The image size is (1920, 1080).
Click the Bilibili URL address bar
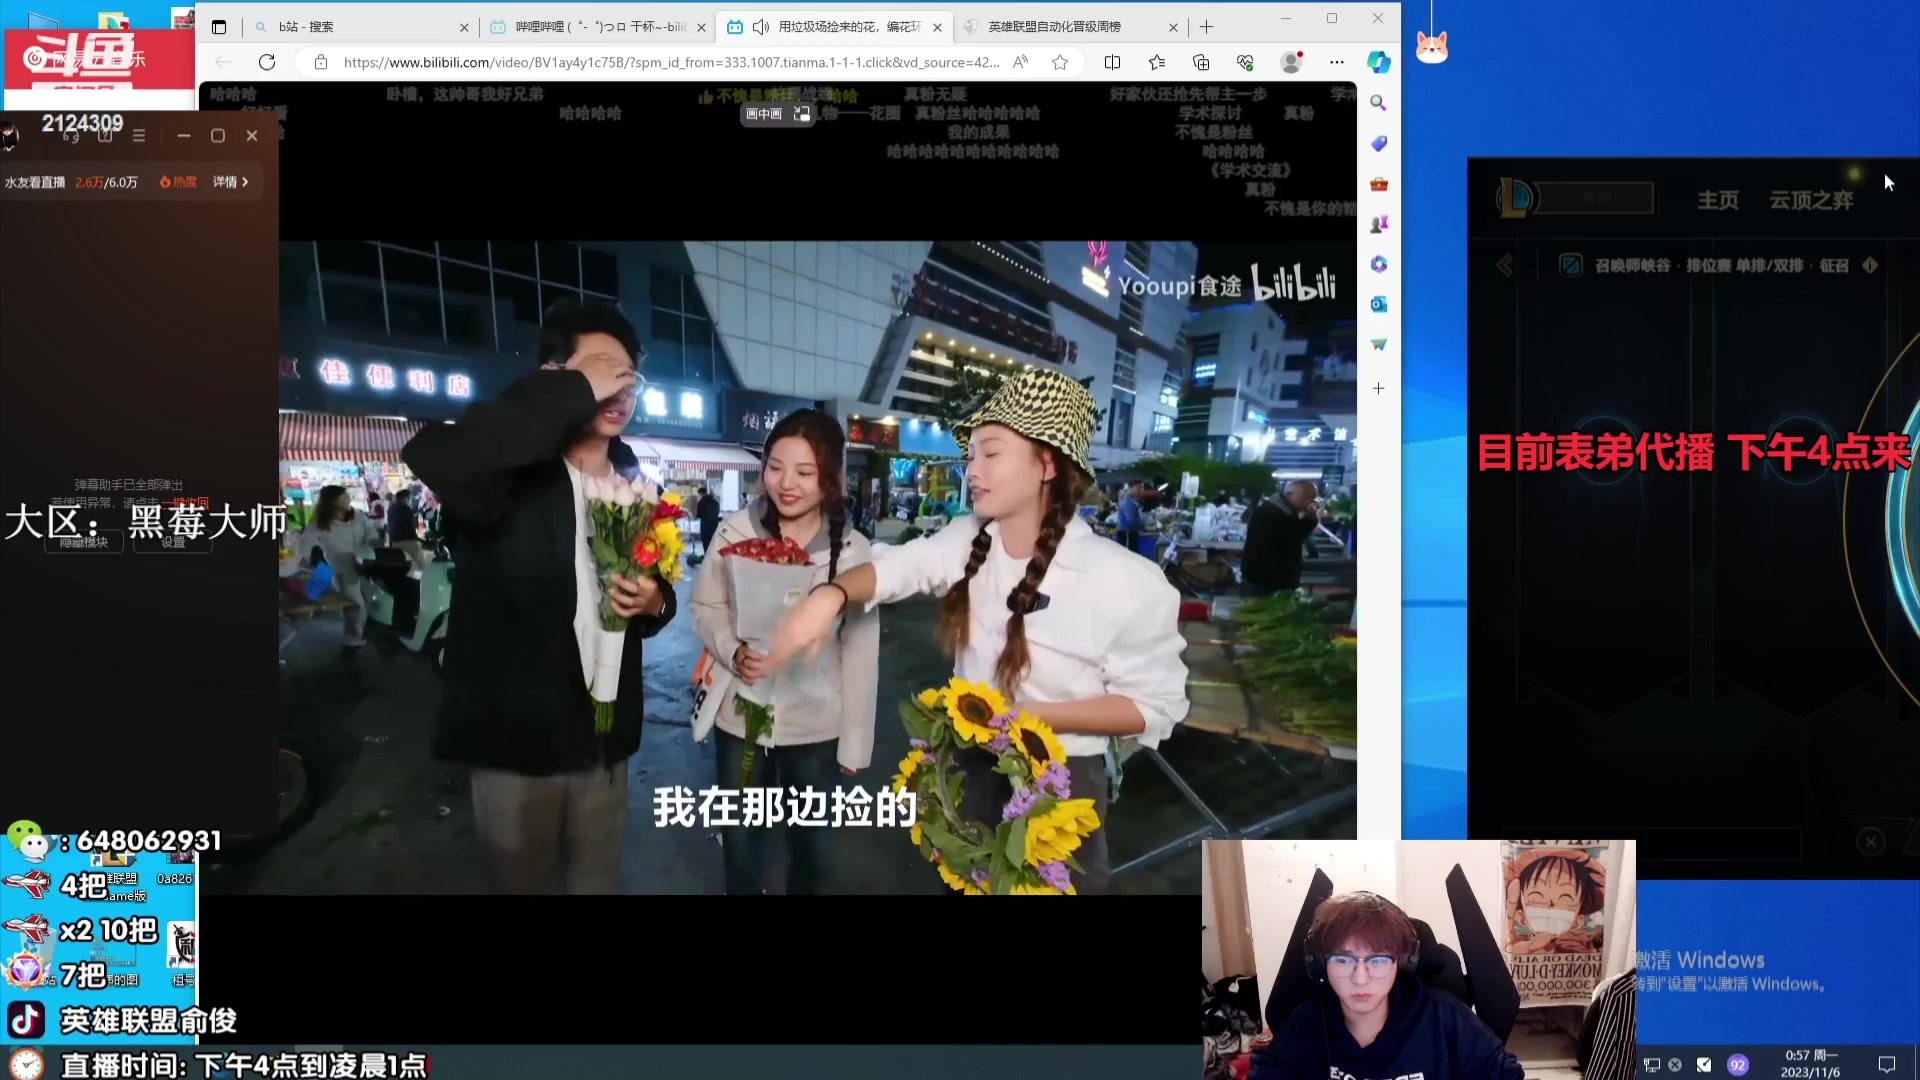(x=670, y=62)
